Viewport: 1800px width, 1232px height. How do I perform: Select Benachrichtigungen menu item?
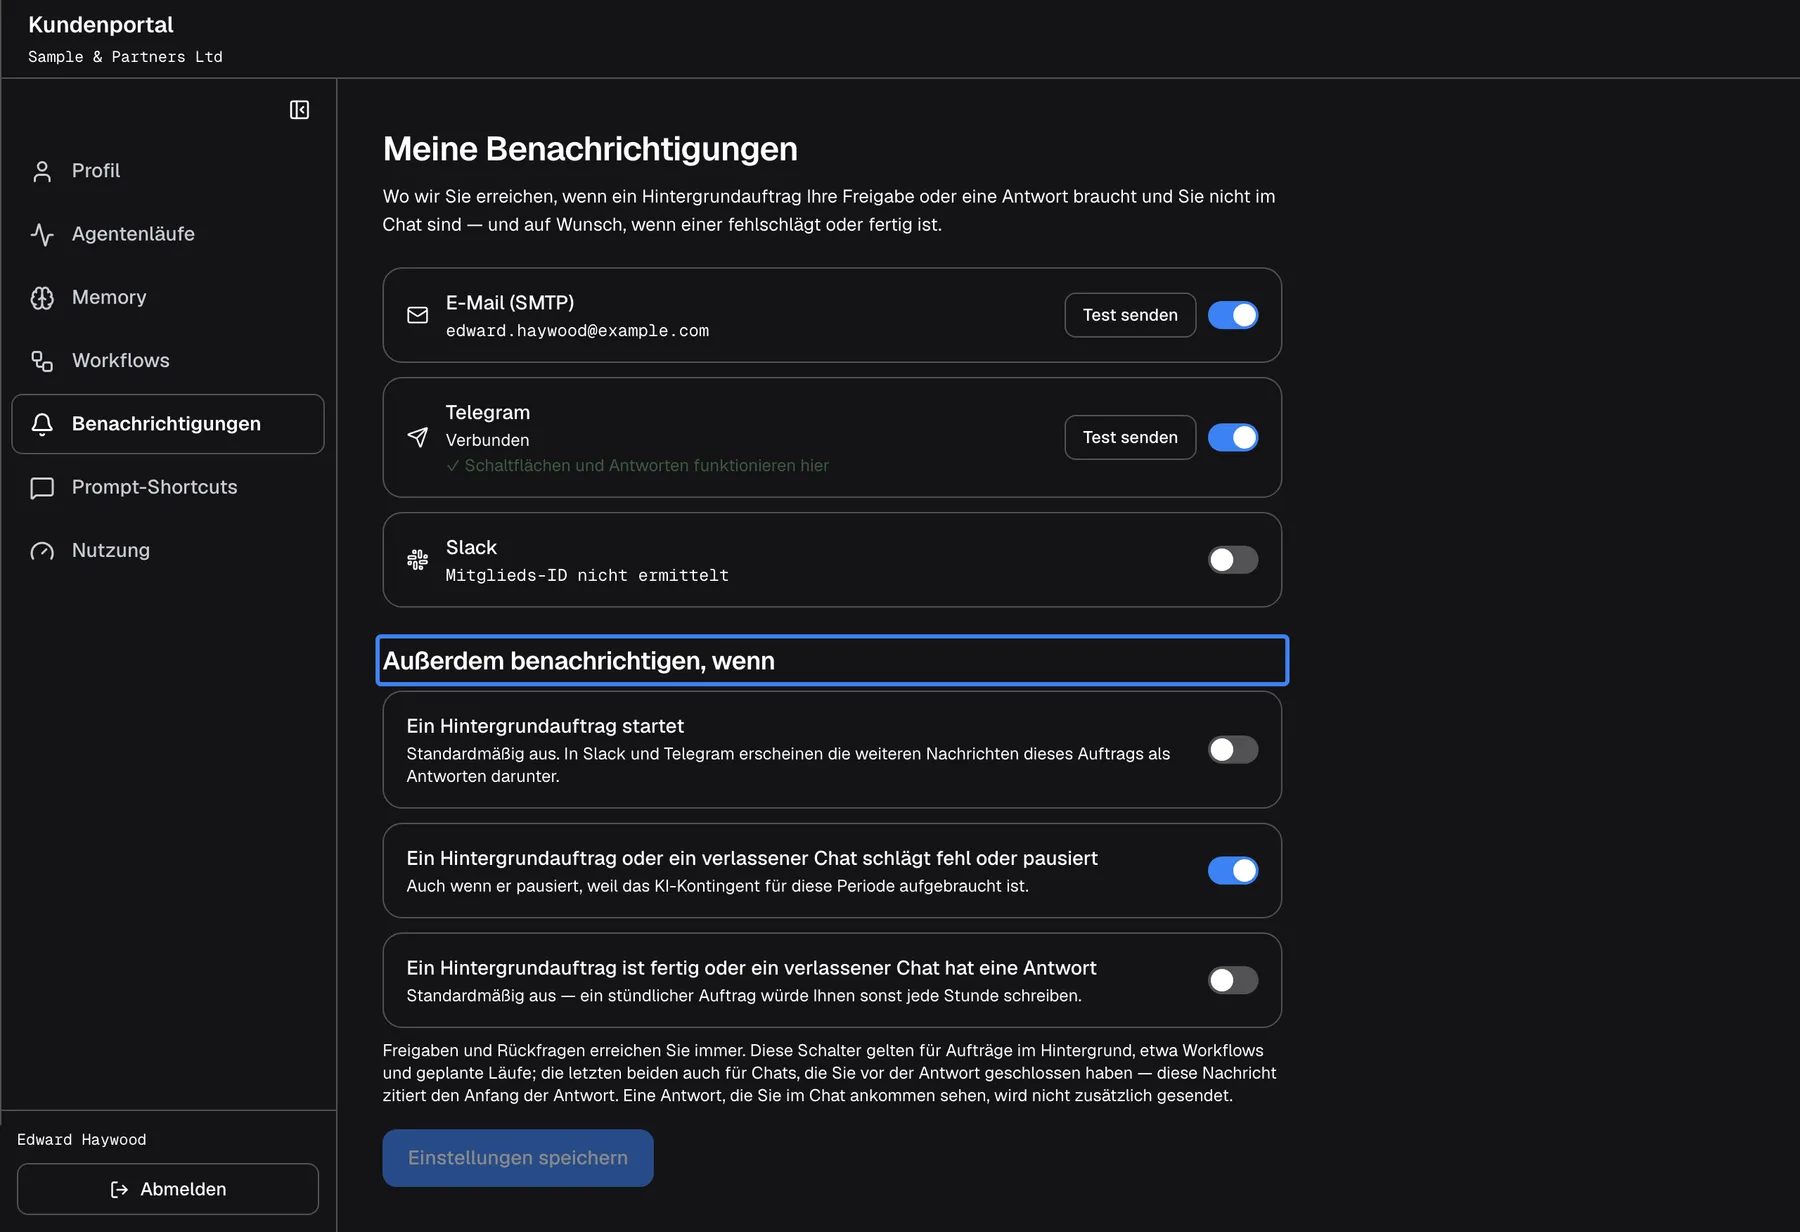168,424
